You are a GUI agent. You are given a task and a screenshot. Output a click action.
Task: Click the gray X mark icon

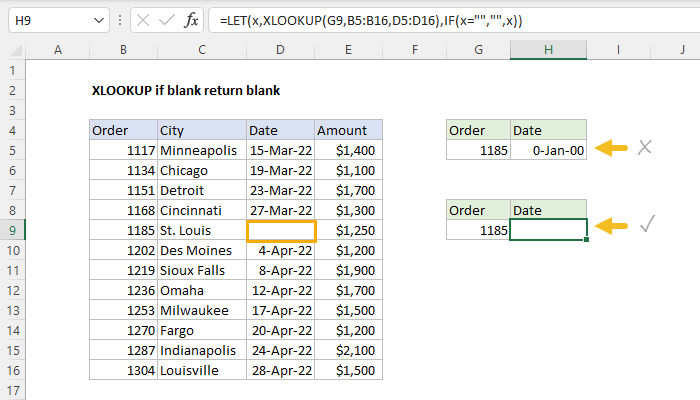click(645, 148)
